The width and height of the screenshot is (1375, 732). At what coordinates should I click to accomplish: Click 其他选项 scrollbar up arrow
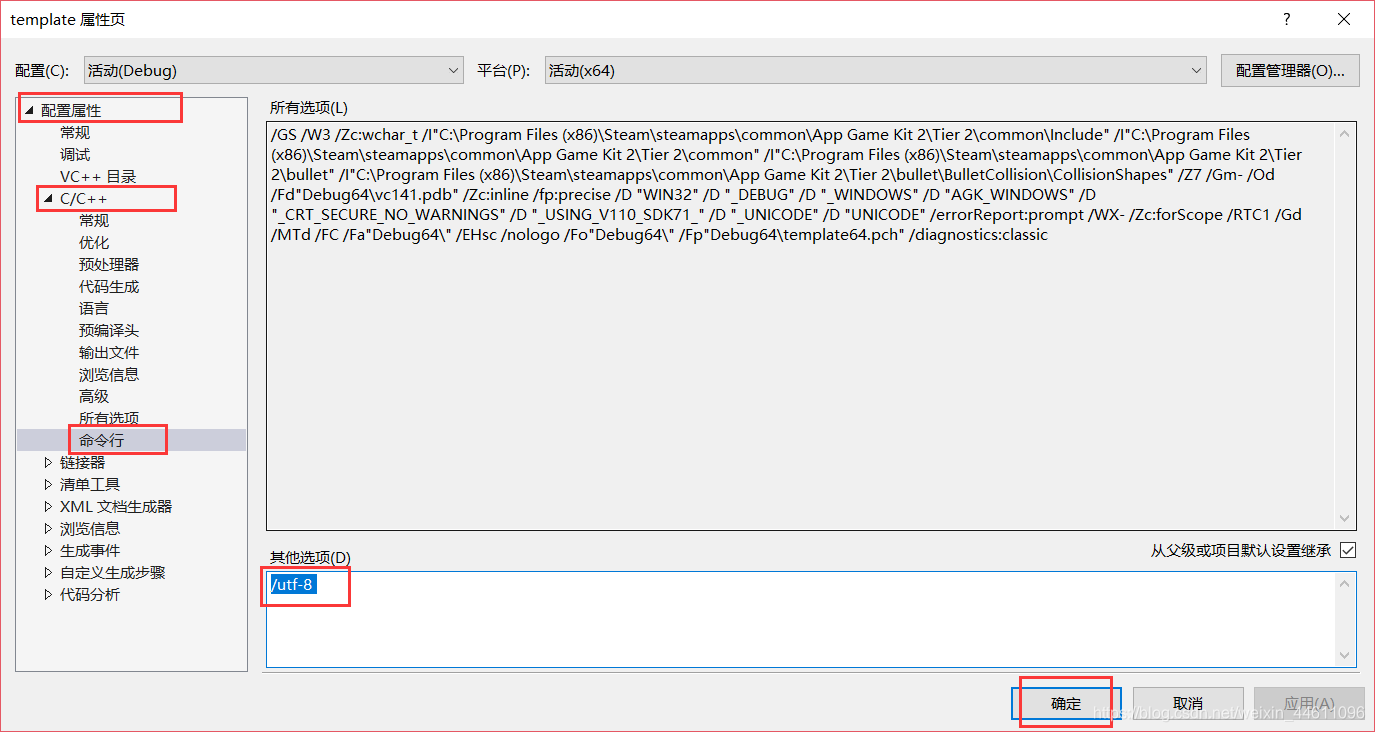(1346, 583)
